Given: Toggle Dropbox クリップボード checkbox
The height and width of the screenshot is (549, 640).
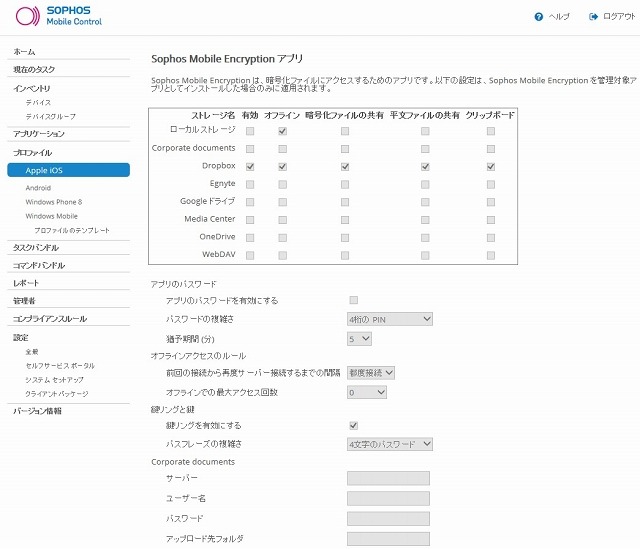Looking at the screenshot, I should click(x=491, y=167).
